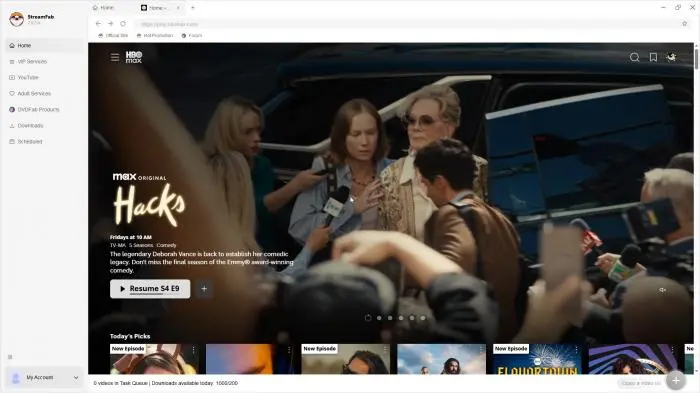Select the third hero carousel dot
The height and width of the screenshot is (393, 700).
click(x=390, y=318)
